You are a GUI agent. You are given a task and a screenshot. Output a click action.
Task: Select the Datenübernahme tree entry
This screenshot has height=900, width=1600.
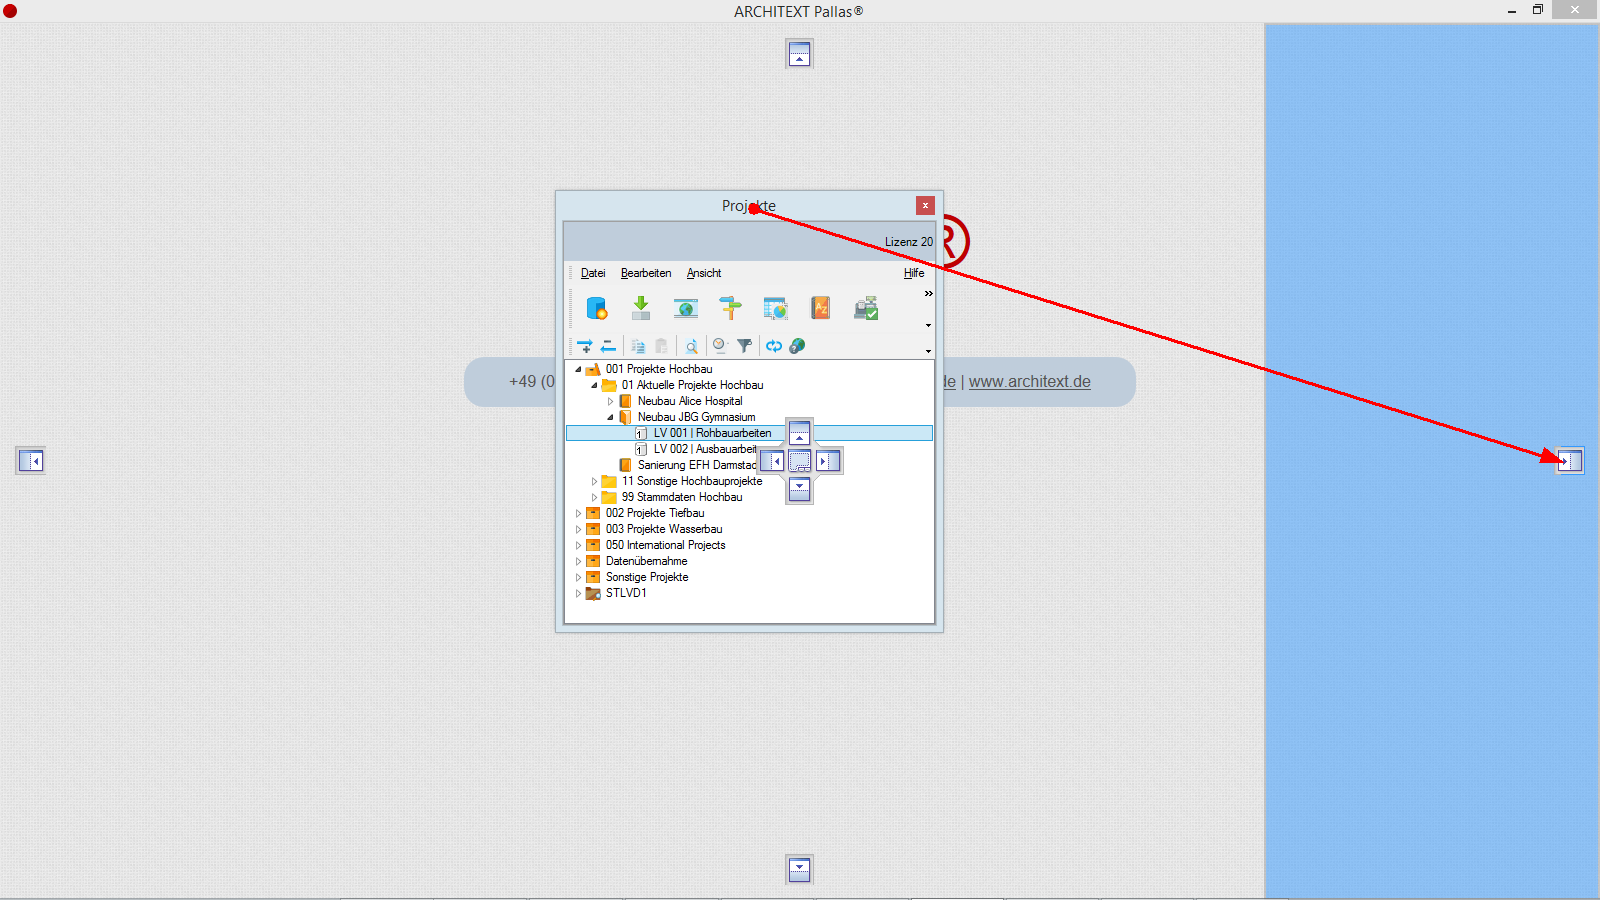646,561
